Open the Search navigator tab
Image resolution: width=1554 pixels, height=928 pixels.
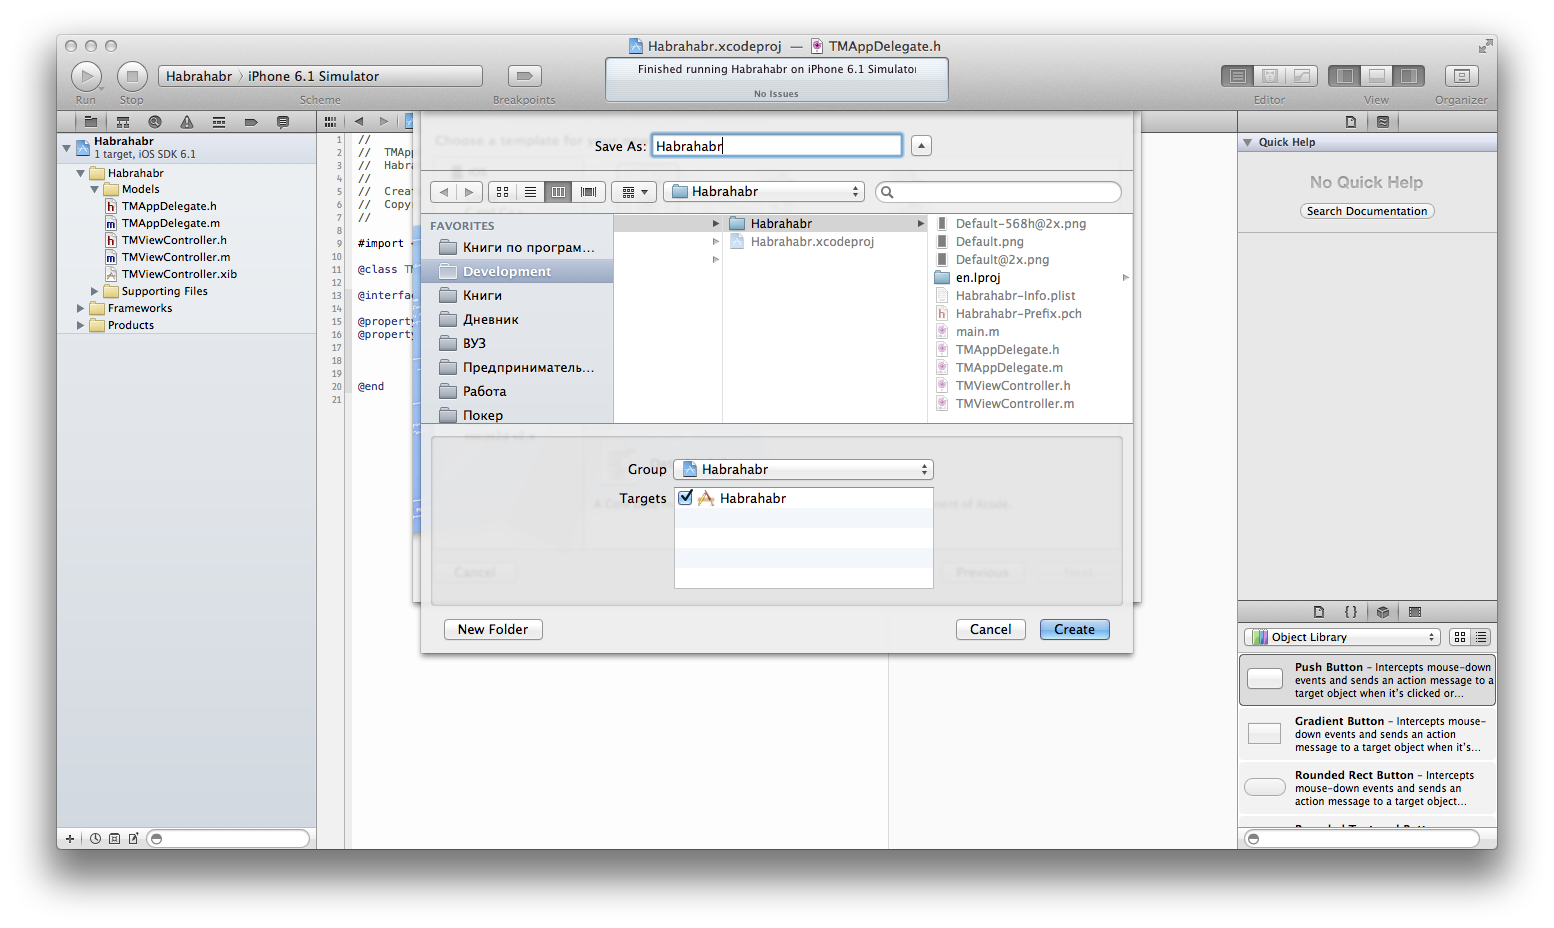(x=155, y=122)
